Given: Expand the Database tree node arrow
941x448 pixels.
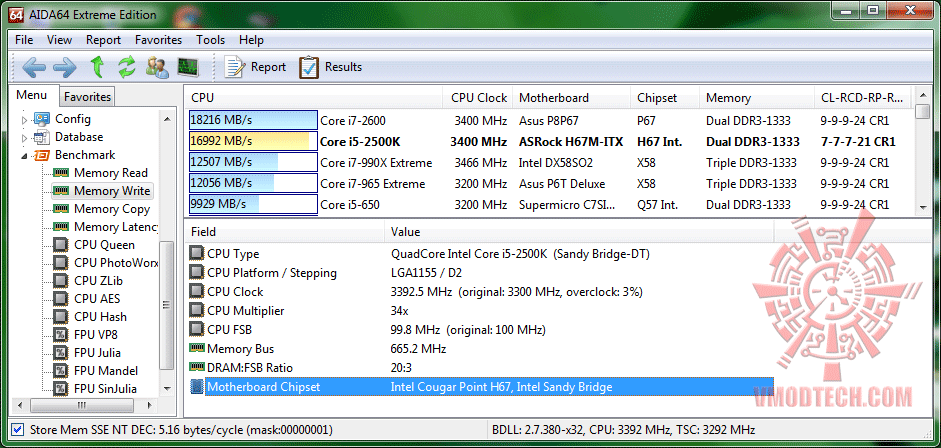Looking at the screenshot, I should [x=25, y=137].
